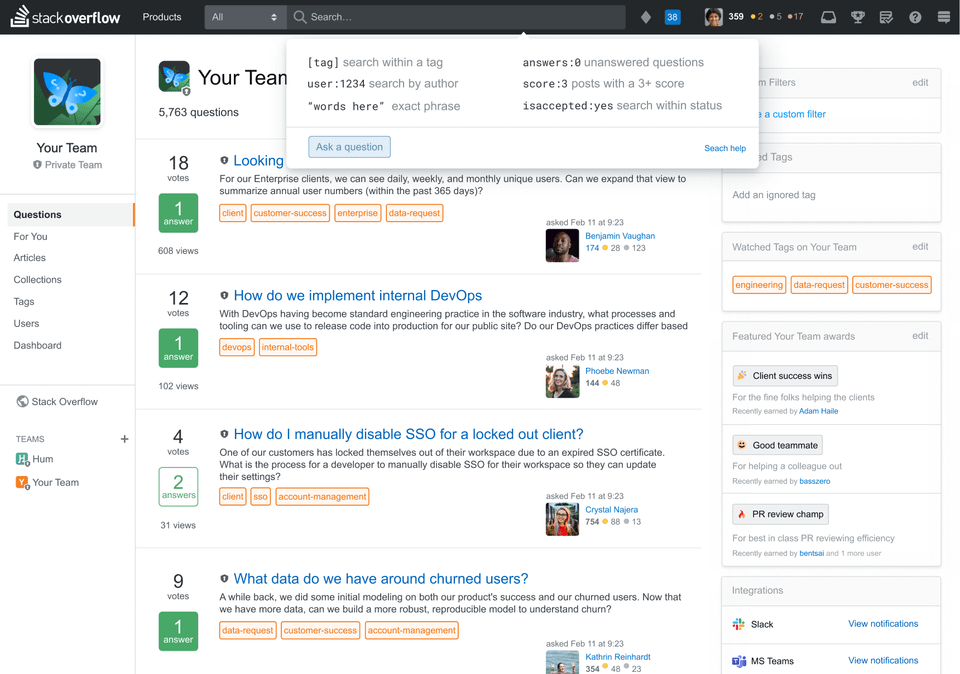The image size is (960, 674).
Task: Open the Products menu
Action: coord(161,16)
